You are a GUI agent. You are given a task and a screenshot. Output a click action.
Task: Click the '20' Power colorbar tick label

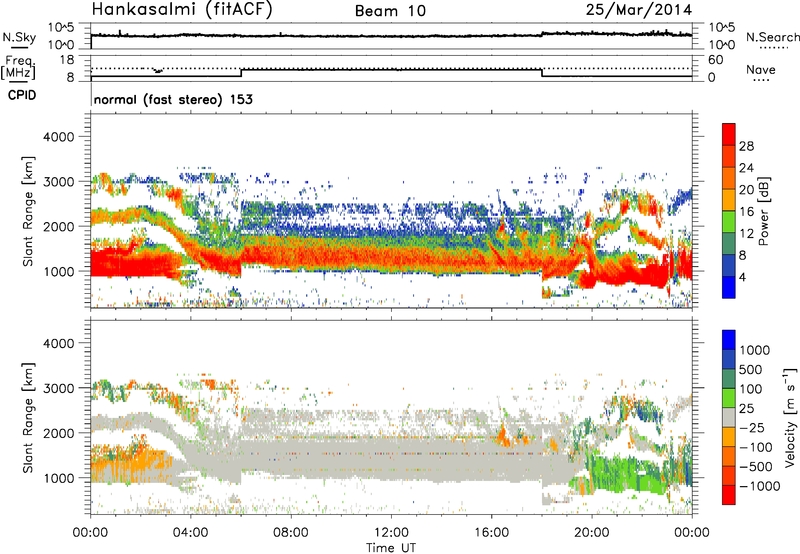pyautogui.click(x=746, y=190)
